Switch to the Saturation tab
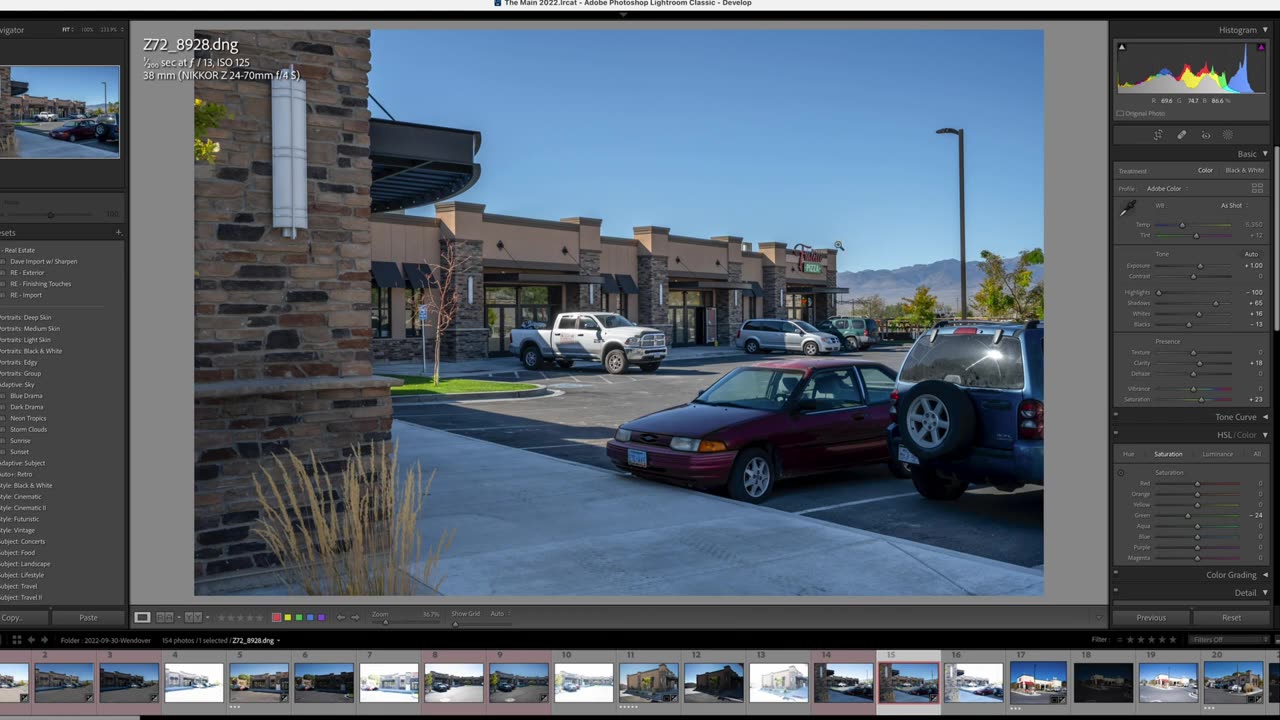The height and width of the screenshot is (720, 1280). click(x=1168, y=454)
